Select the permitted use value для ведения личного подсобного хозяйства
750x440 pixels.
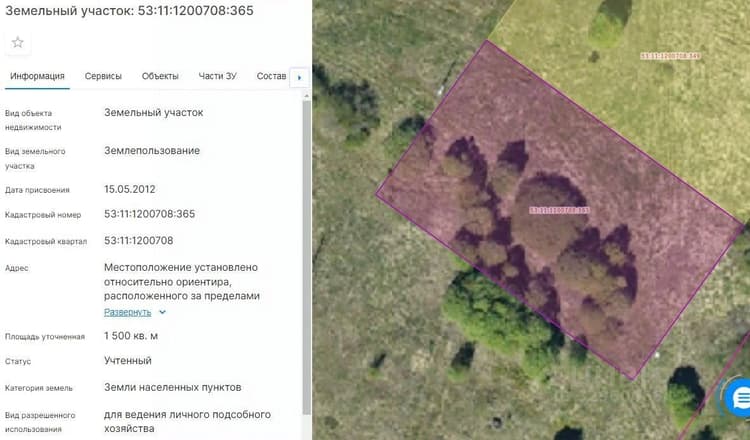(188, 421)
